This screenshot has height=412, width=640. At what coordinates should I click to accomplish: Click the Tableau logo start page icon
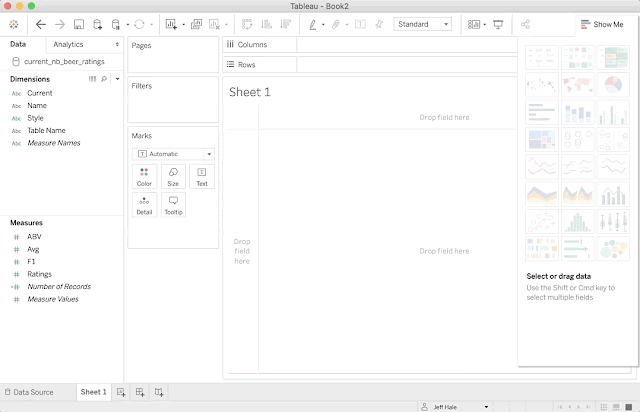click(x=13, y=24)
